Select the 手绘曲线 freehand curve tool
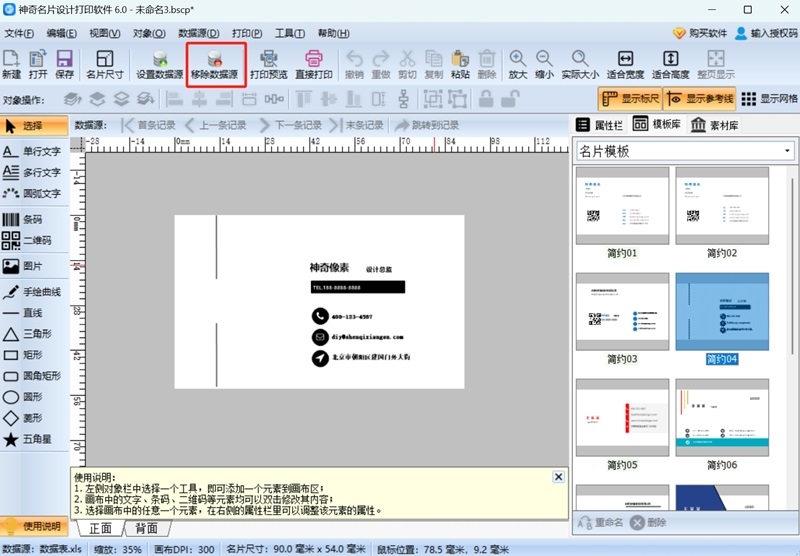This screenshot has width=800, height=556. [x=34, y=292]
